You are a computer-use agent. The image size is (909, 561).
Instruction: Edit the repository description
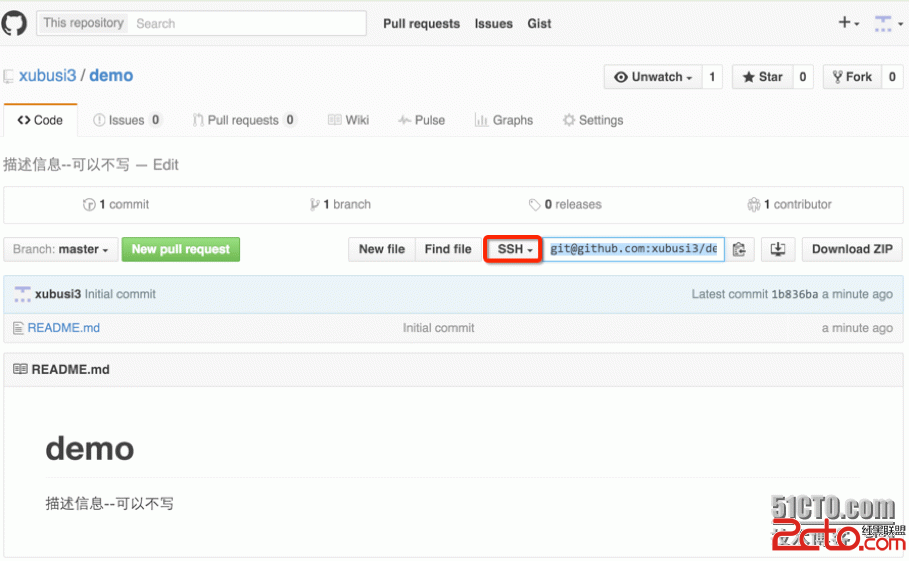[x=166, y=165]
